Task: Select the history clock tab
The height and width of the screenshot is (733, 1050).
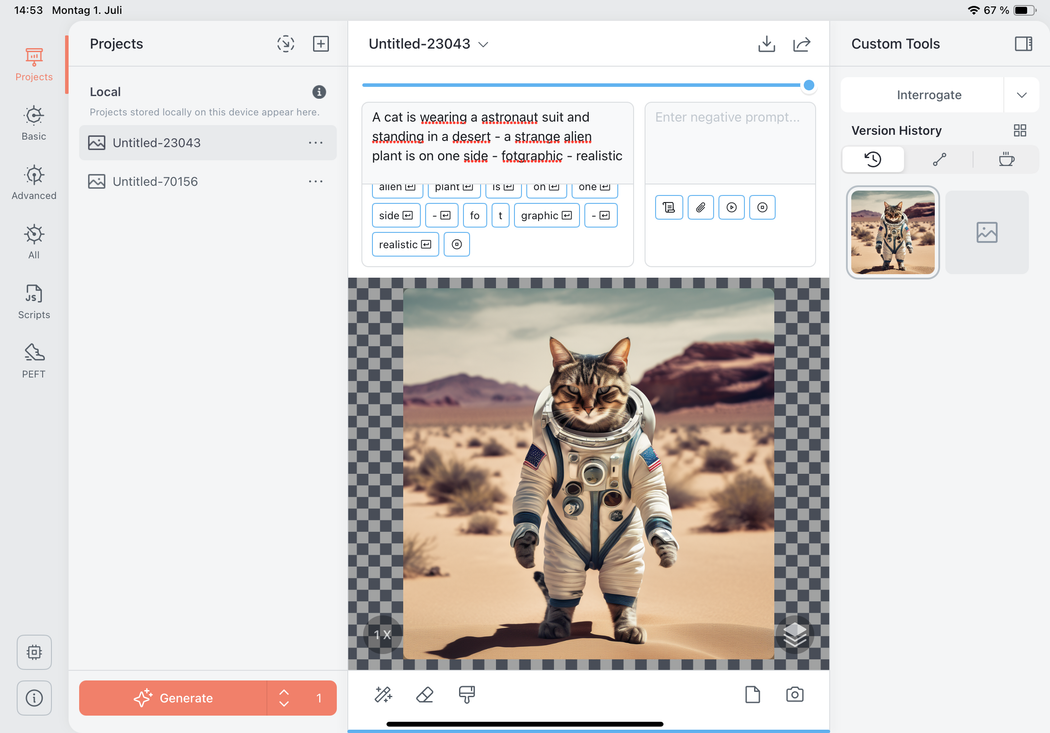Action: pos(873,159)
